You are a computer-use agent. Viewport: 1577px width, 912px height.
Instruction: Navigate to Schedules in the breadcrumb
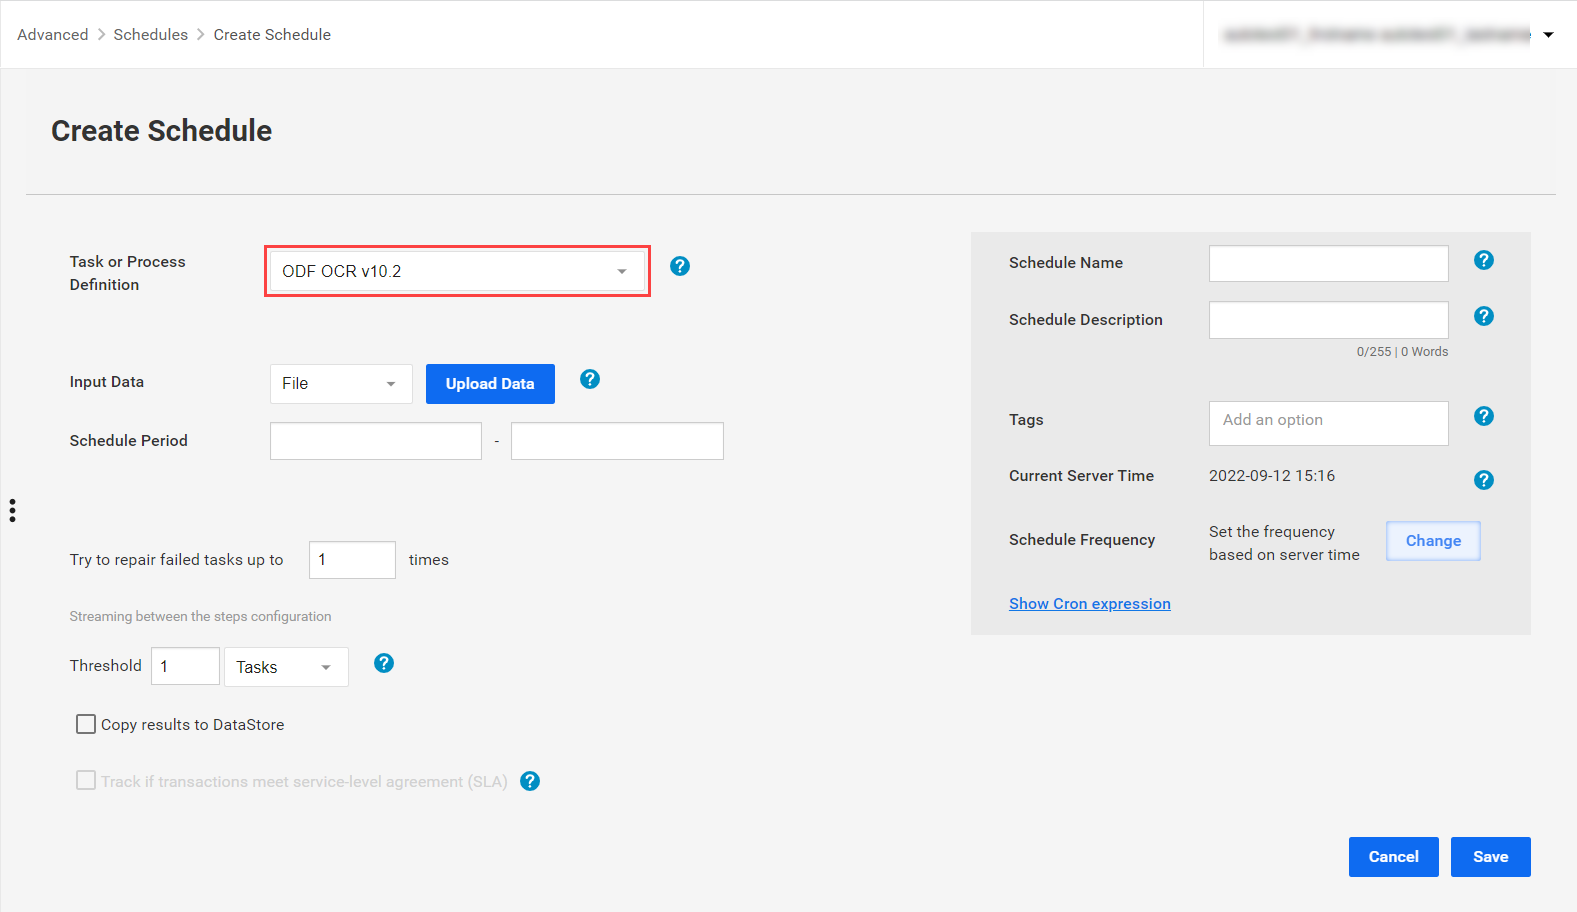tap(151, 34)
